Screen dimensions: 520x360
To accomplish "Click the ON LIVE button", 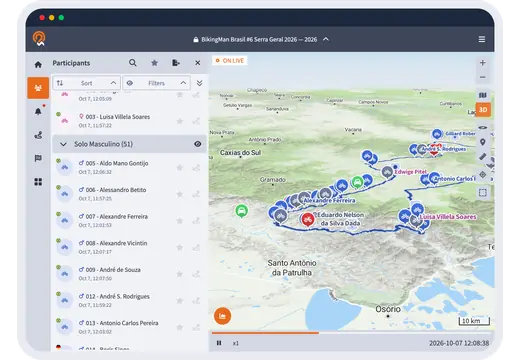I will (x=230, y=61).
